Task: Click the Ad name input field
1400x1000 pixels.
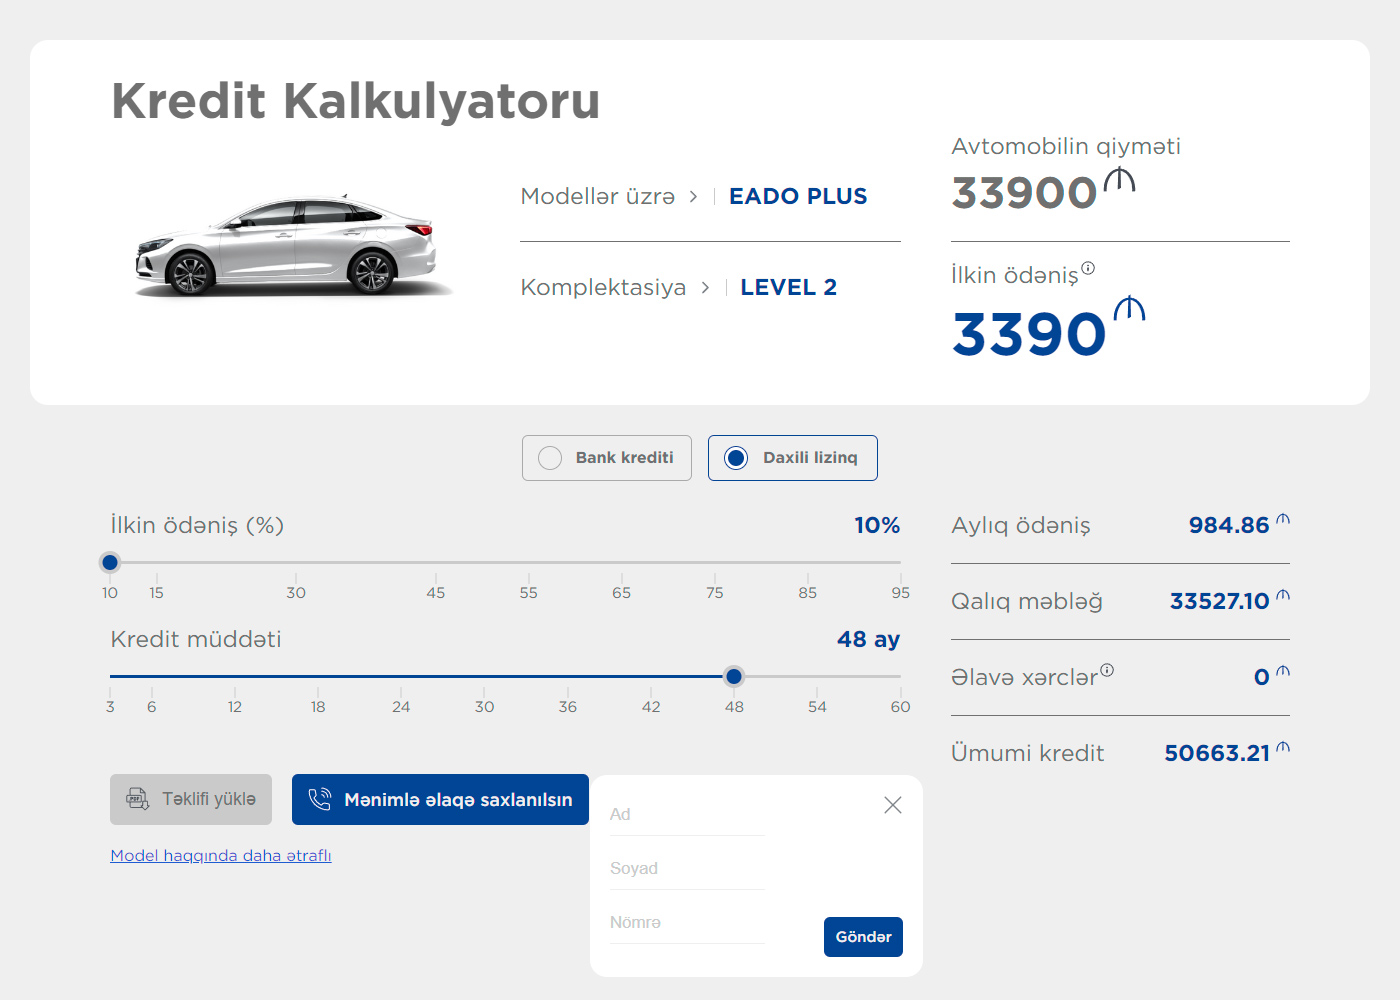Action: tap(687, 815)
